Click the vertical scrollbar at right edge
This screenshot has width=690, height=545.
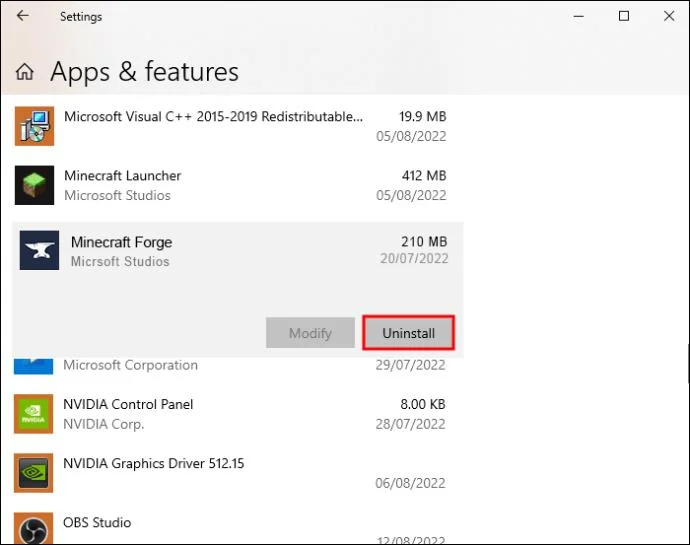(x=688, y=363)
